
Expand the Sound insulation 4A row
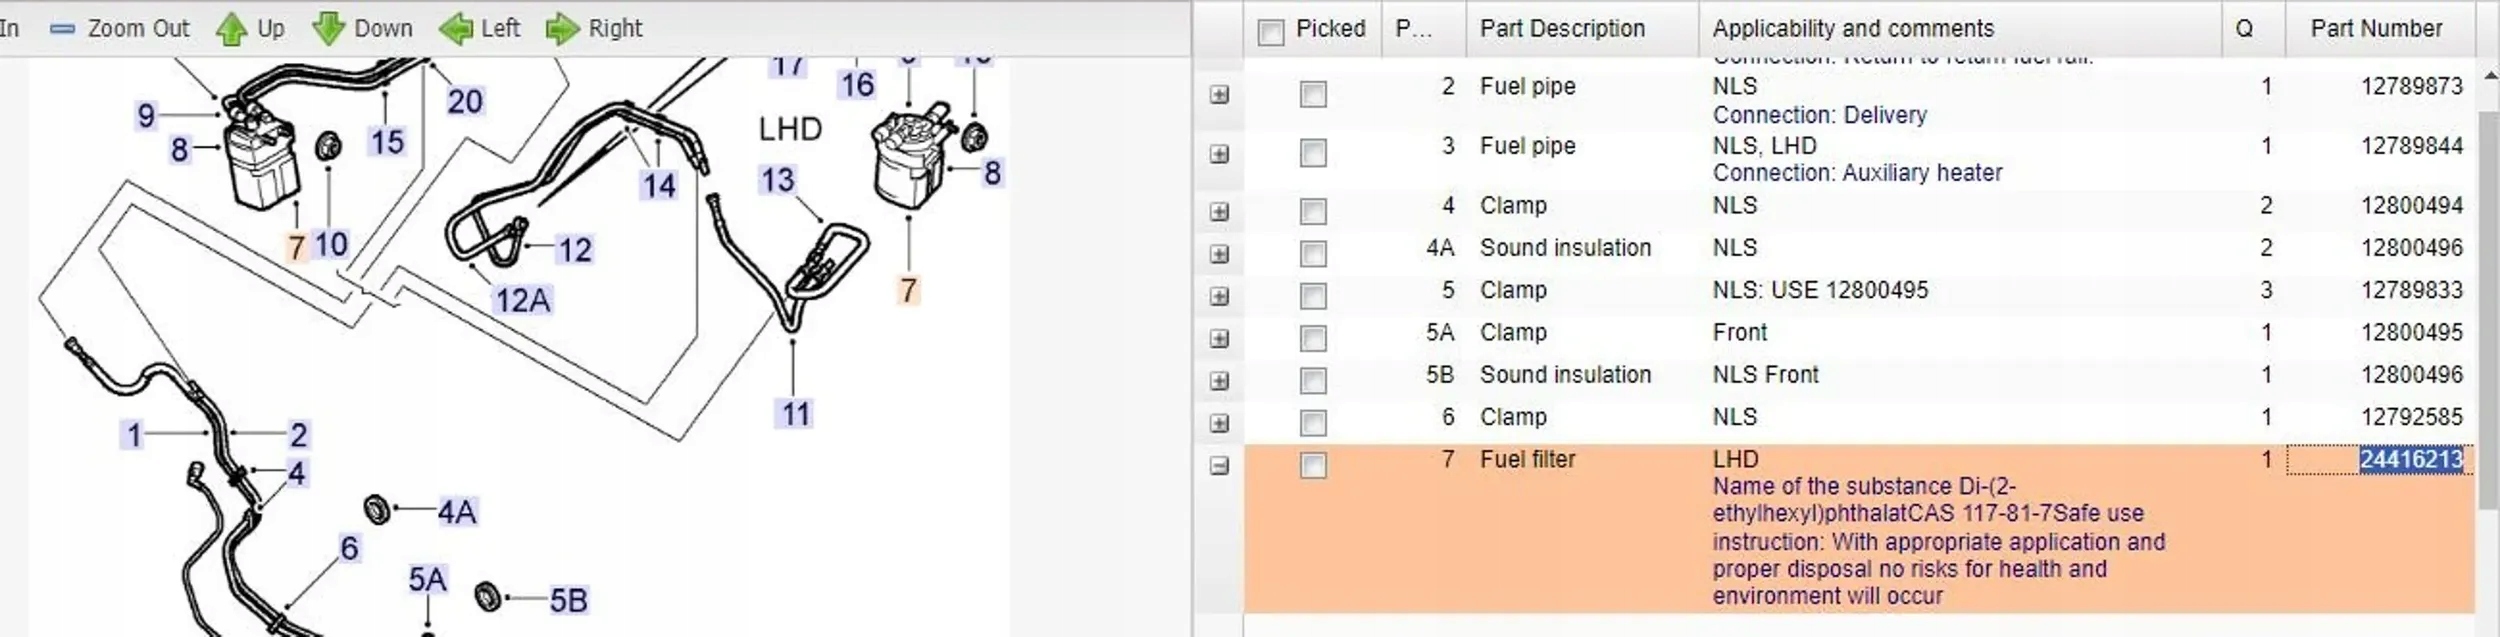[x=1219, y=254]
